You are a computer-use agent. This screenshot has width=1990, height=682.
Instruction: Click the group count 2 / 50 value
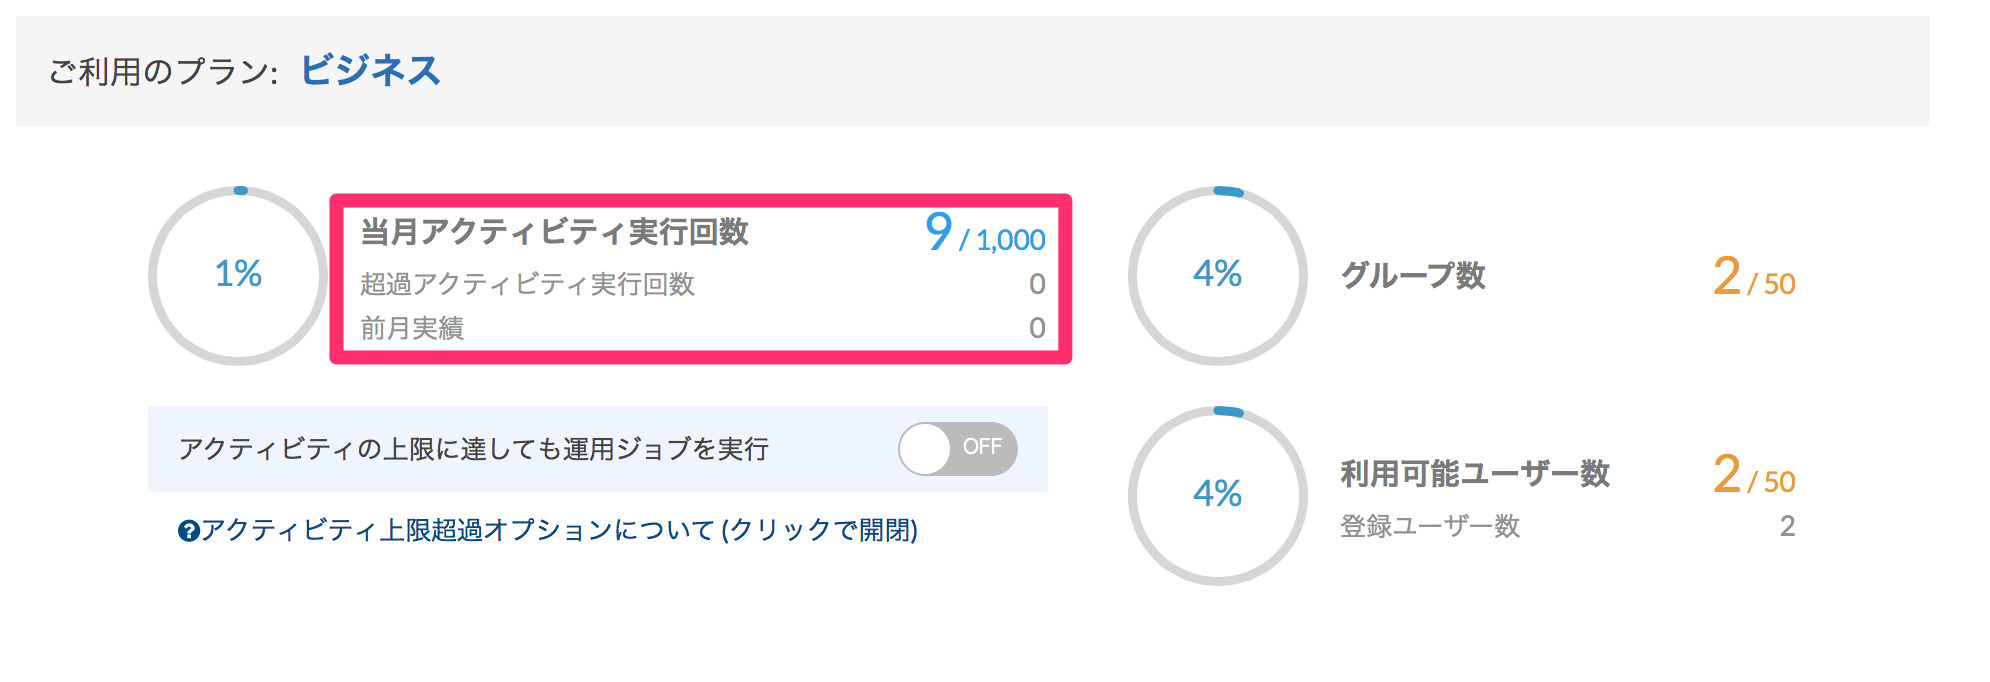point(1754,277)
